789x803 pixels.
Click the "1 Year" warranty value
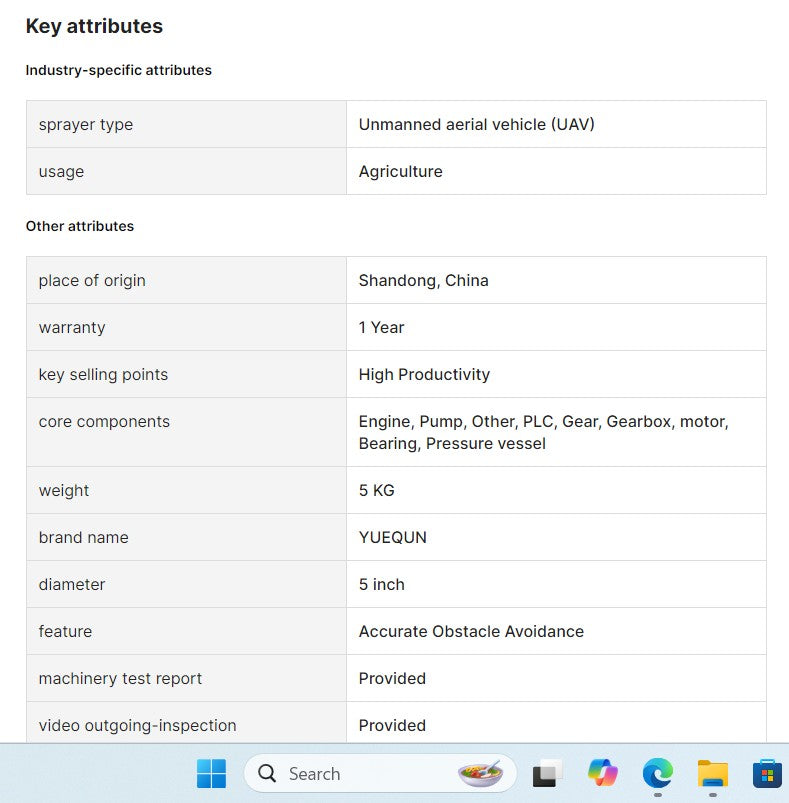381,327
